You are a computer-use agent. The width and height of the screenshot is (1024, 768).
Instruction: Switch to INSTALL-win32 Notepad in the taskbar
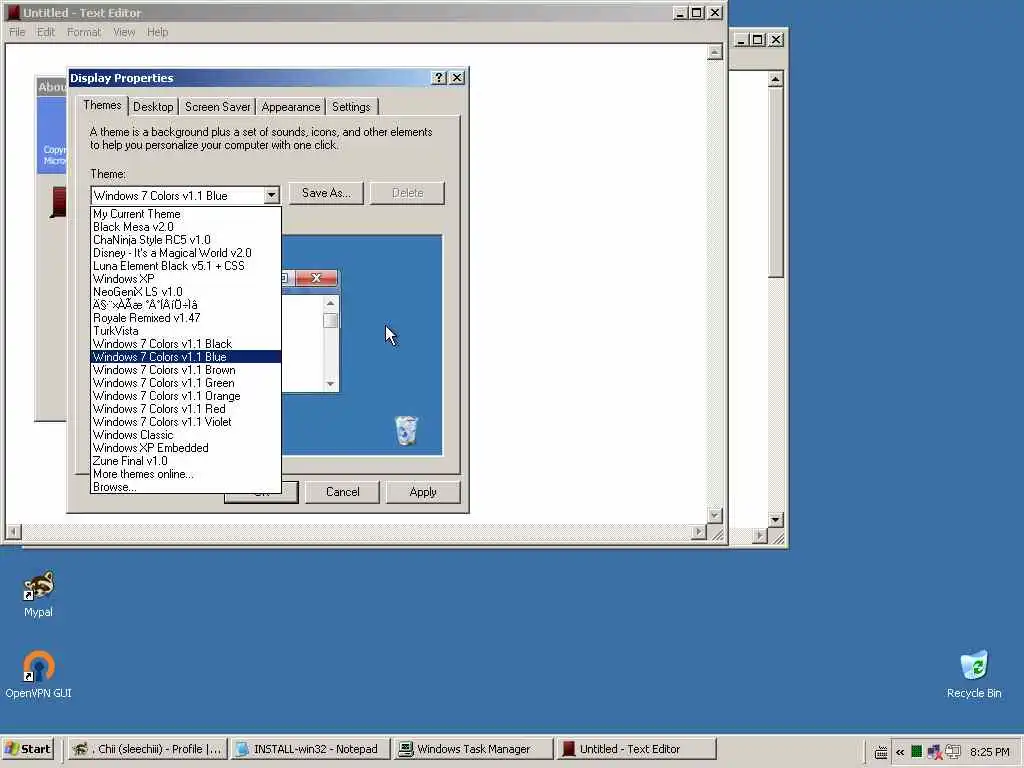310,749
